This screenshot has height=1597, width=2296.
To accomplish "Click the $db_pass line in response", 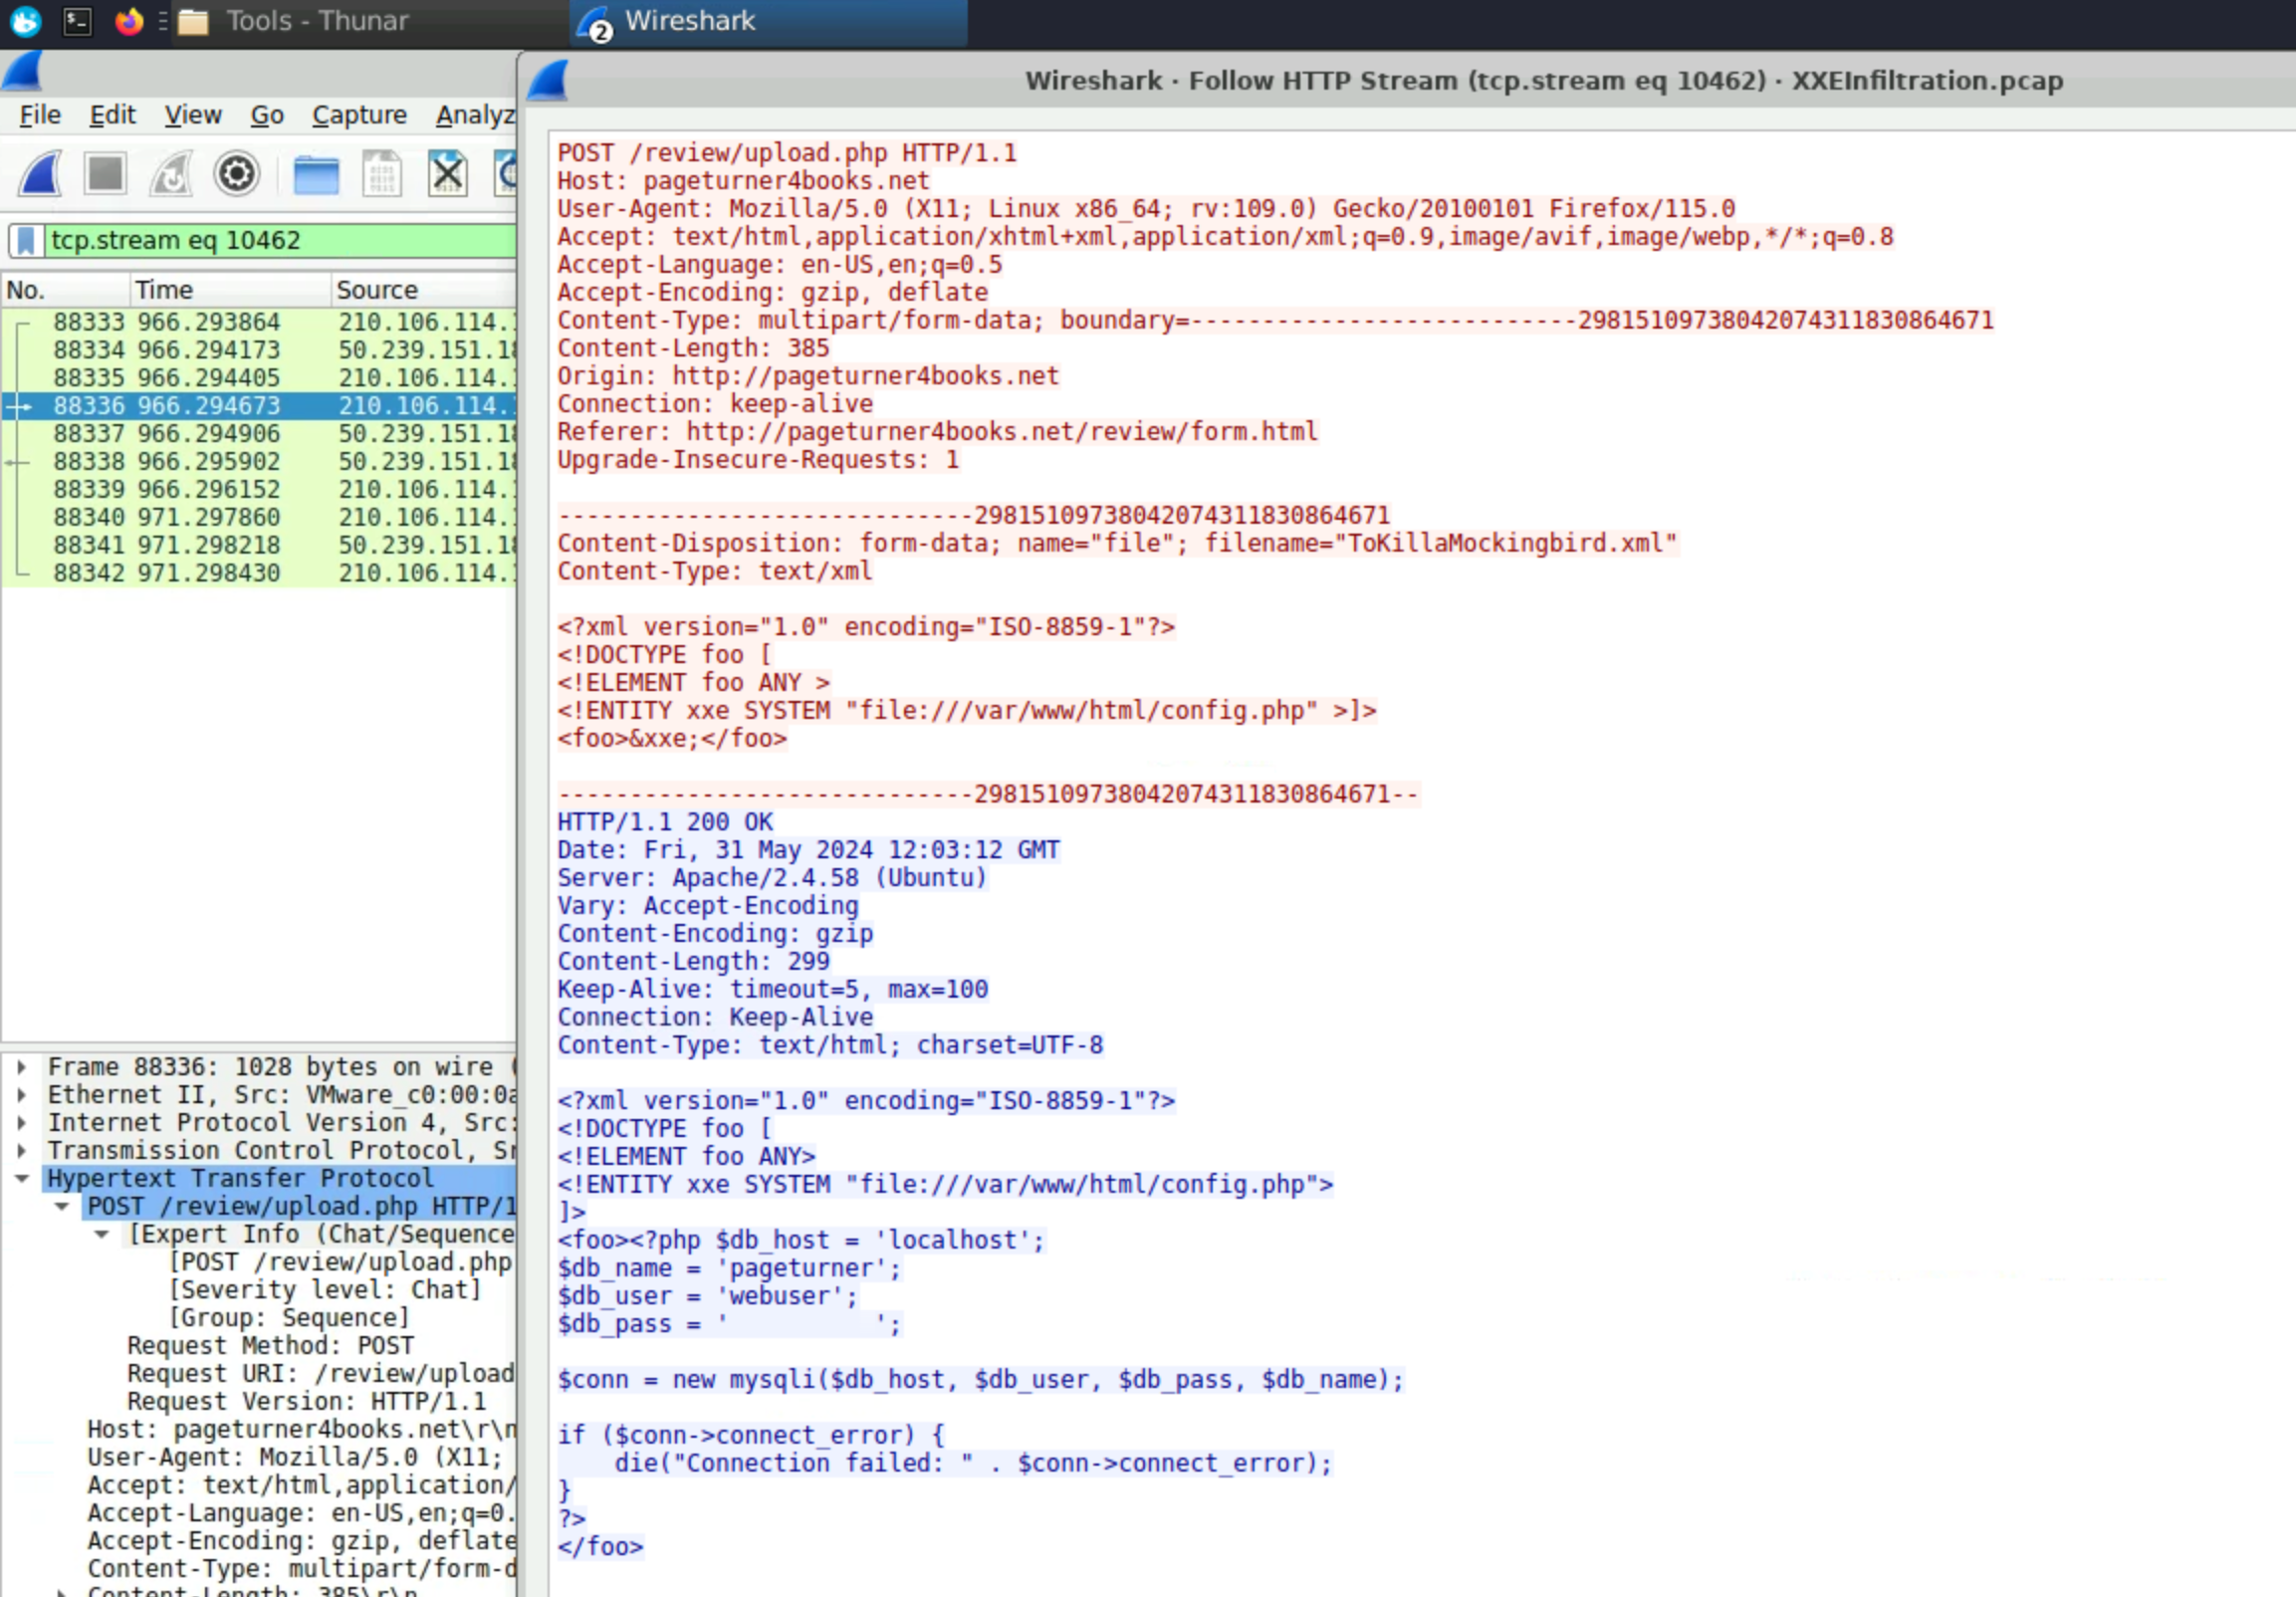I will coord(729,1325).
